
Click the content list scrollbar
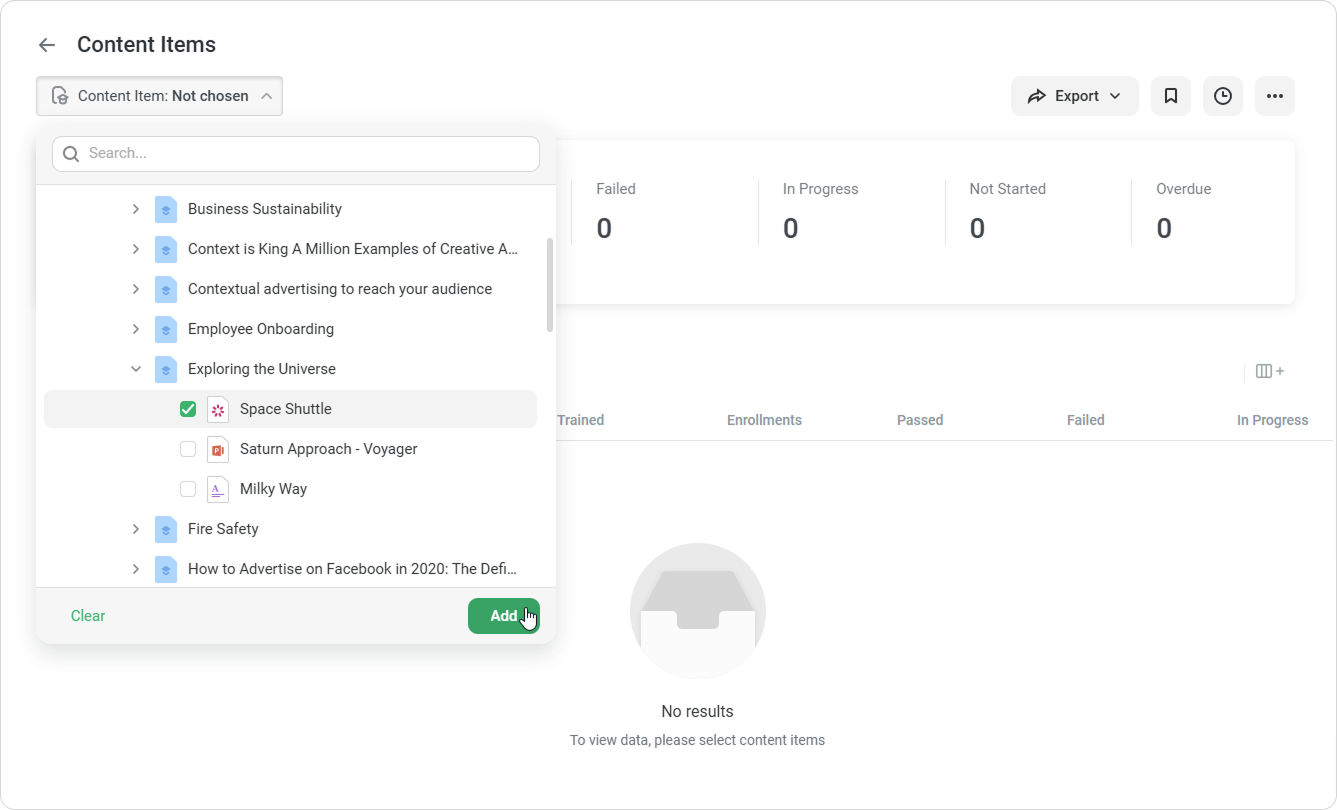click(x=550, y=285)
